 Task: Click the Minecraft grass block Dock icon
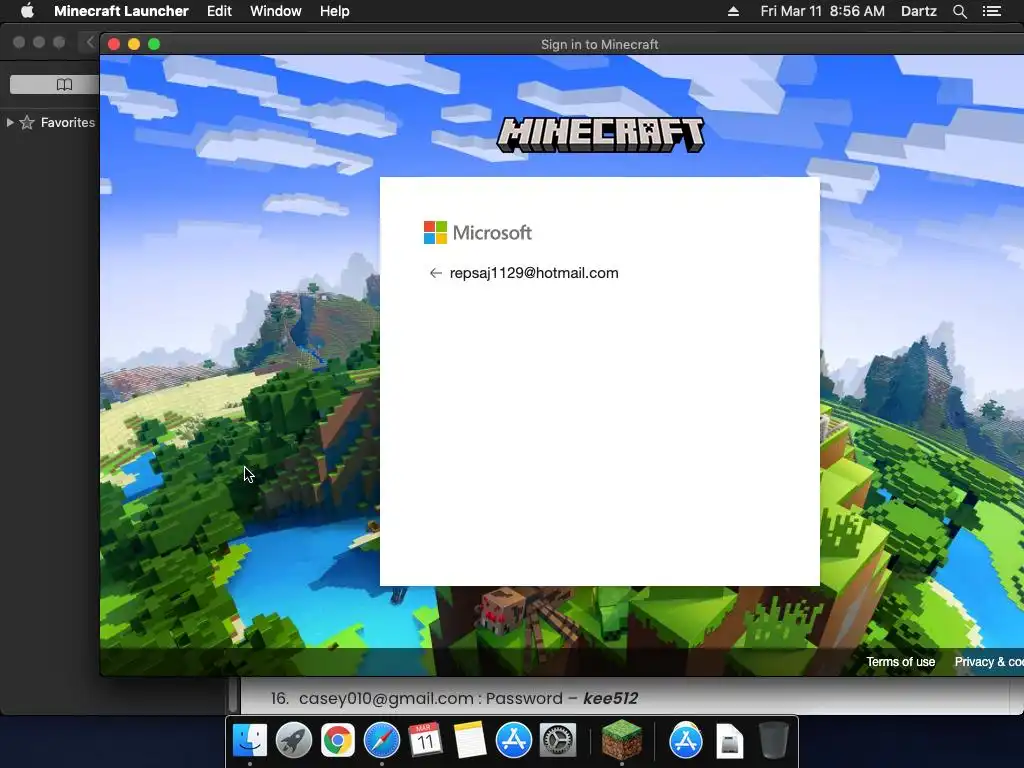622,739
